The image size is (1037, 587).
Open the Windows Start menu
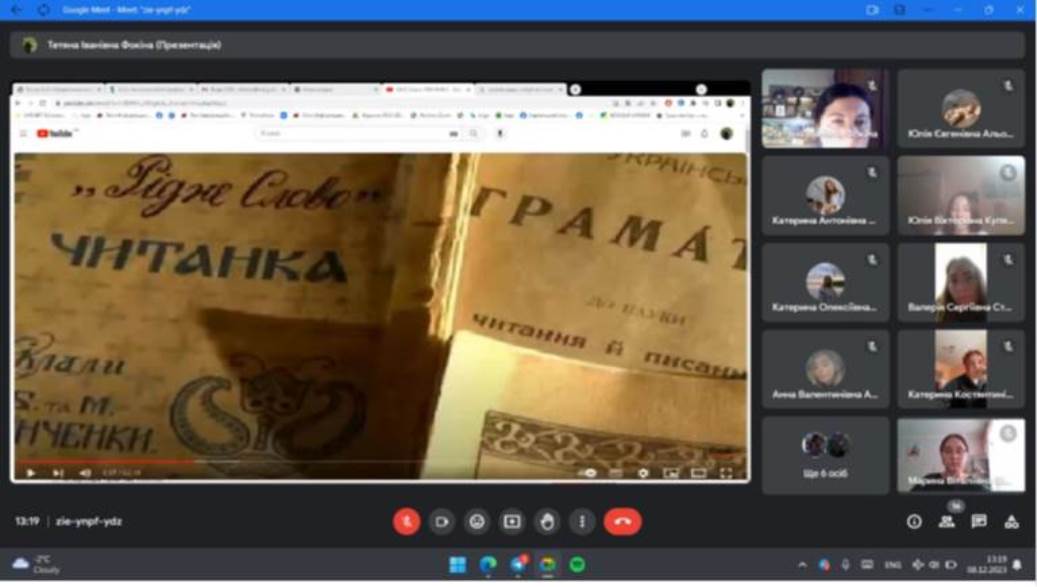pyautogui.click(x=457, y=565)
